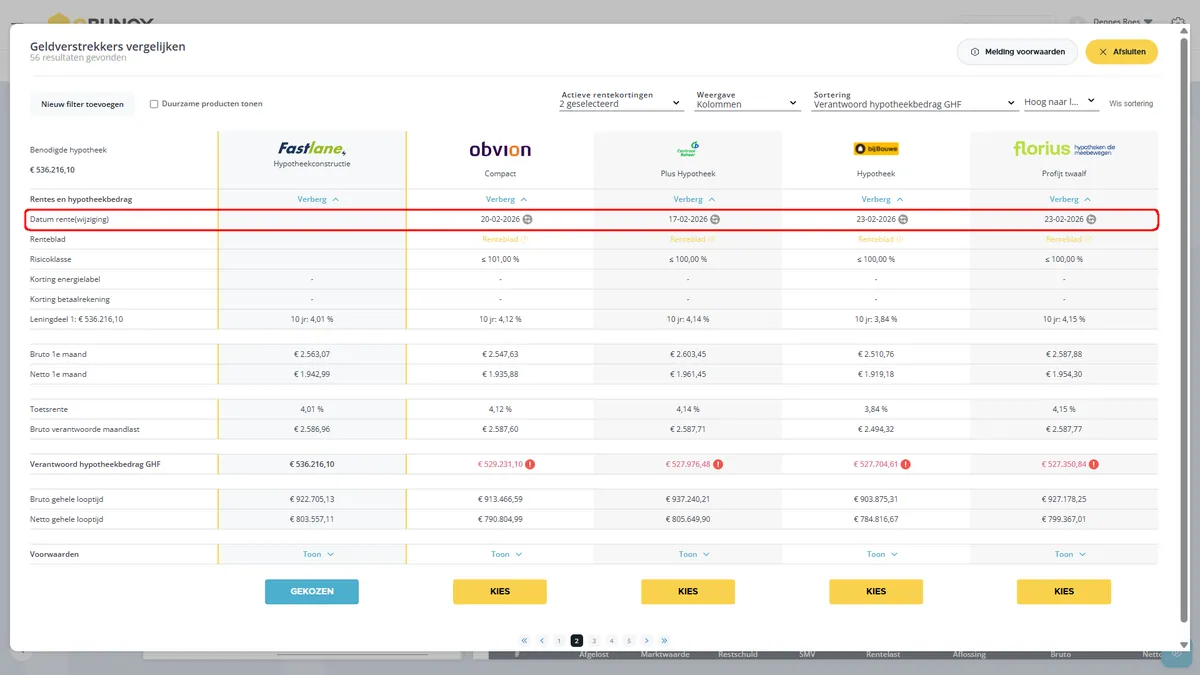Open the Weergave dropdown showing Kolommen
This screenshot has height=675, width=1200.
748,100
